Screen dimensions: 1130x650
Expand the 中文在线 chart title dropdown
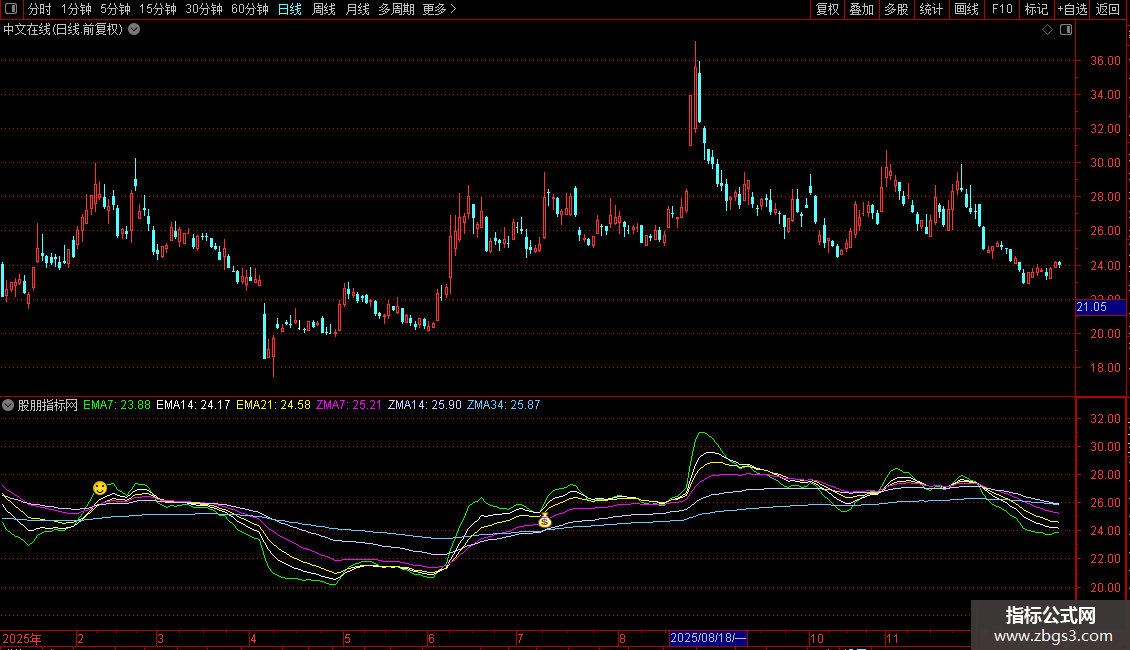(x=135, y=29)
